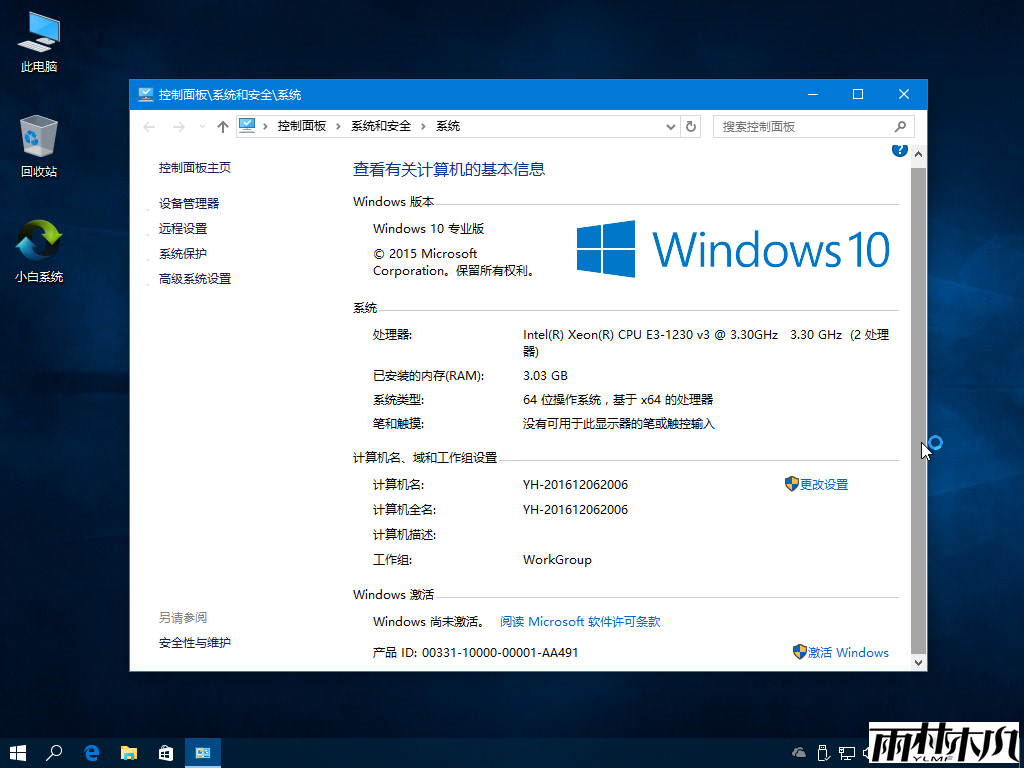Click the vertical scrollbar thumb
The width and height of the screenshot is (1024, 768).
point(918,410)
